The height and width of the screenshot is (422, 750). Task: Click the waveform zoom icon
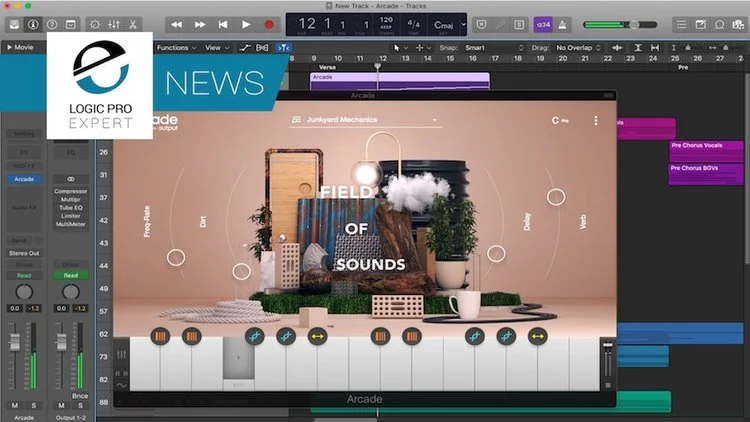[617, 48]
